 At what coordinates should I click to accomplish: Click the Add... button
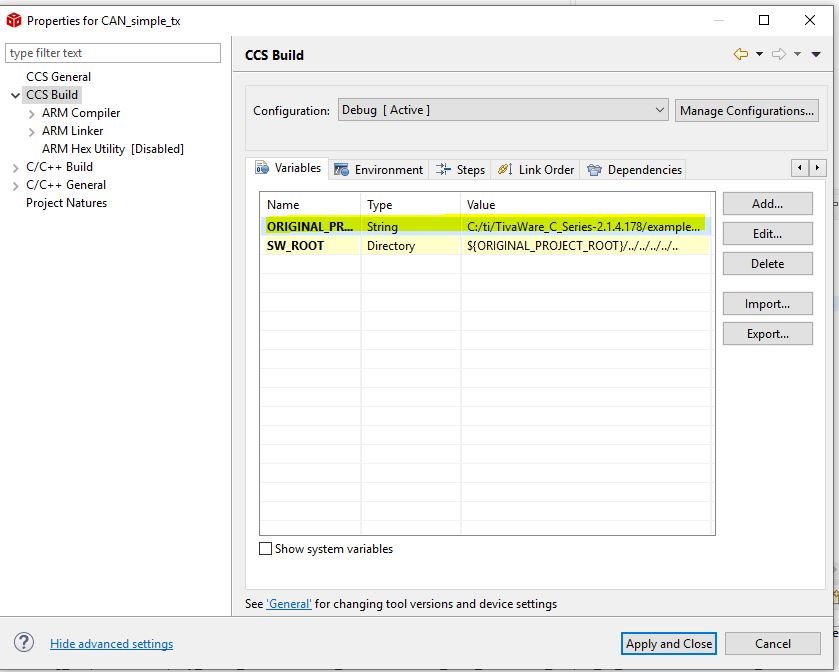click(x=767, y=203)
